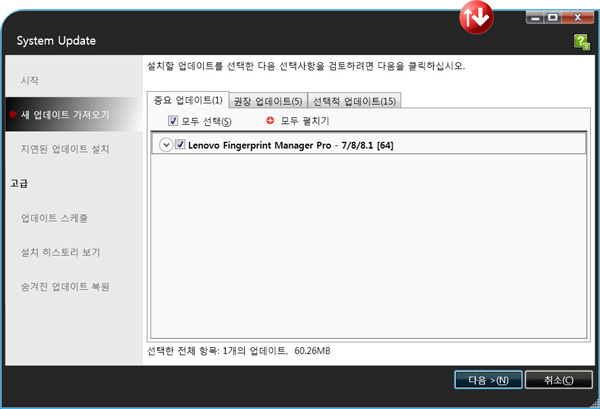
Task: Minimize the System Update window
Action: click(535, 18)
